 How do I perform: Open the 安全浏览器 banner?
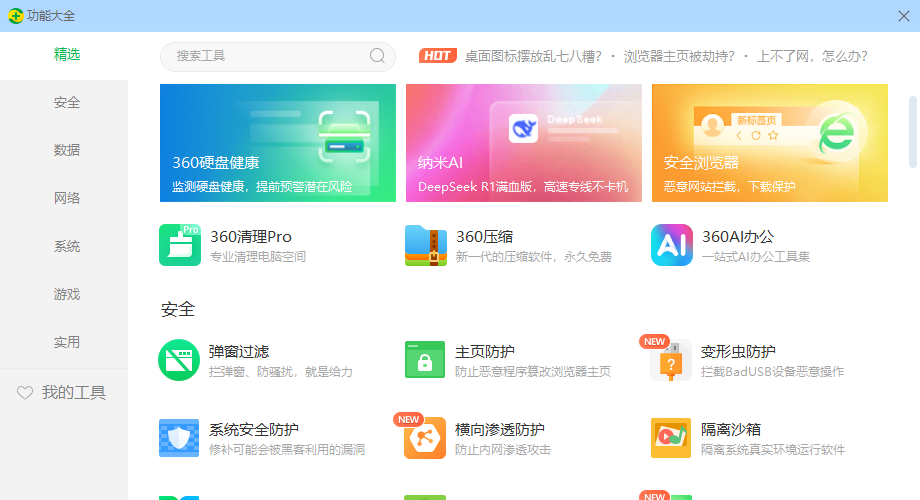(x=770, y=143)
